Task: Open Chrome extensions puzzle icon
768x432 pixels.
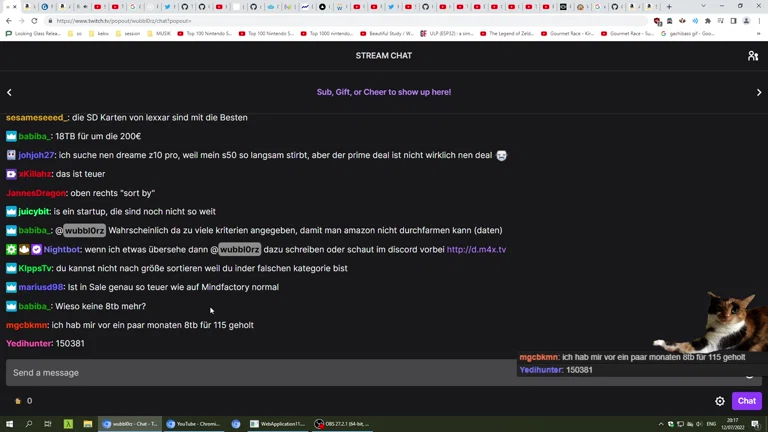Action: pyautogui.click(x=708, y=21)
